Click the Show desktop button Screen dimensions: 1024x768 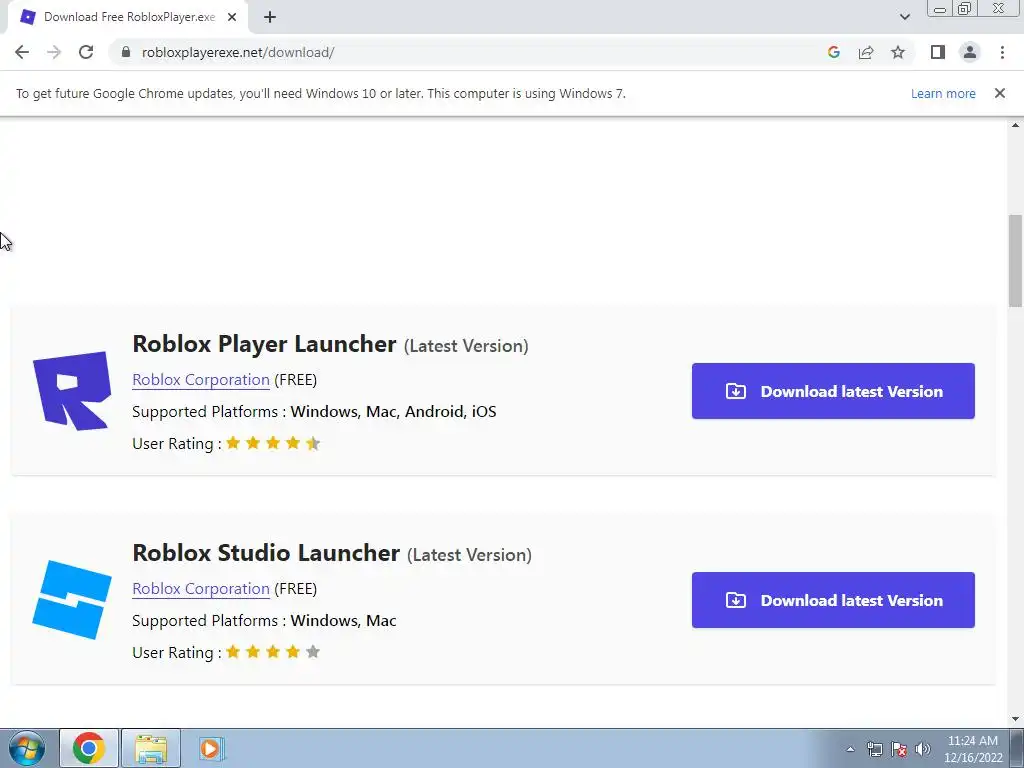click(1017, 748)
